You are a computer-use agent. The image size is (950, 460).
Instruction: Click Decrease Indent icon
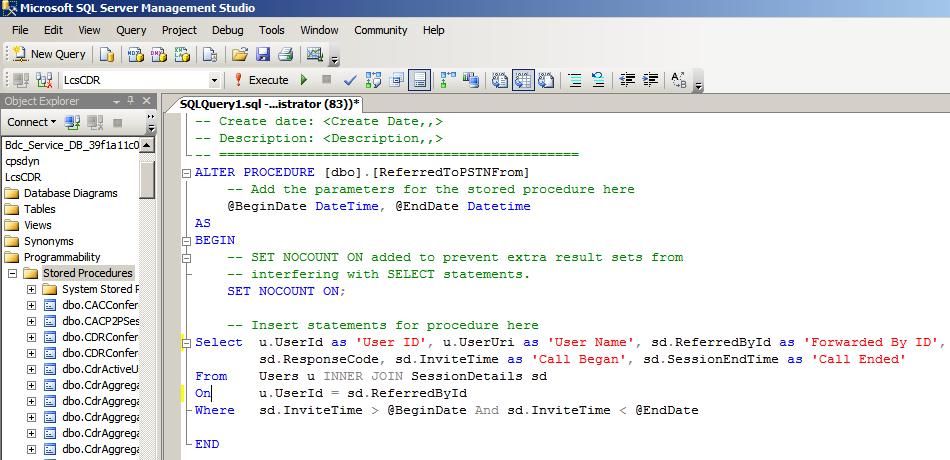(x=627, y=80)
